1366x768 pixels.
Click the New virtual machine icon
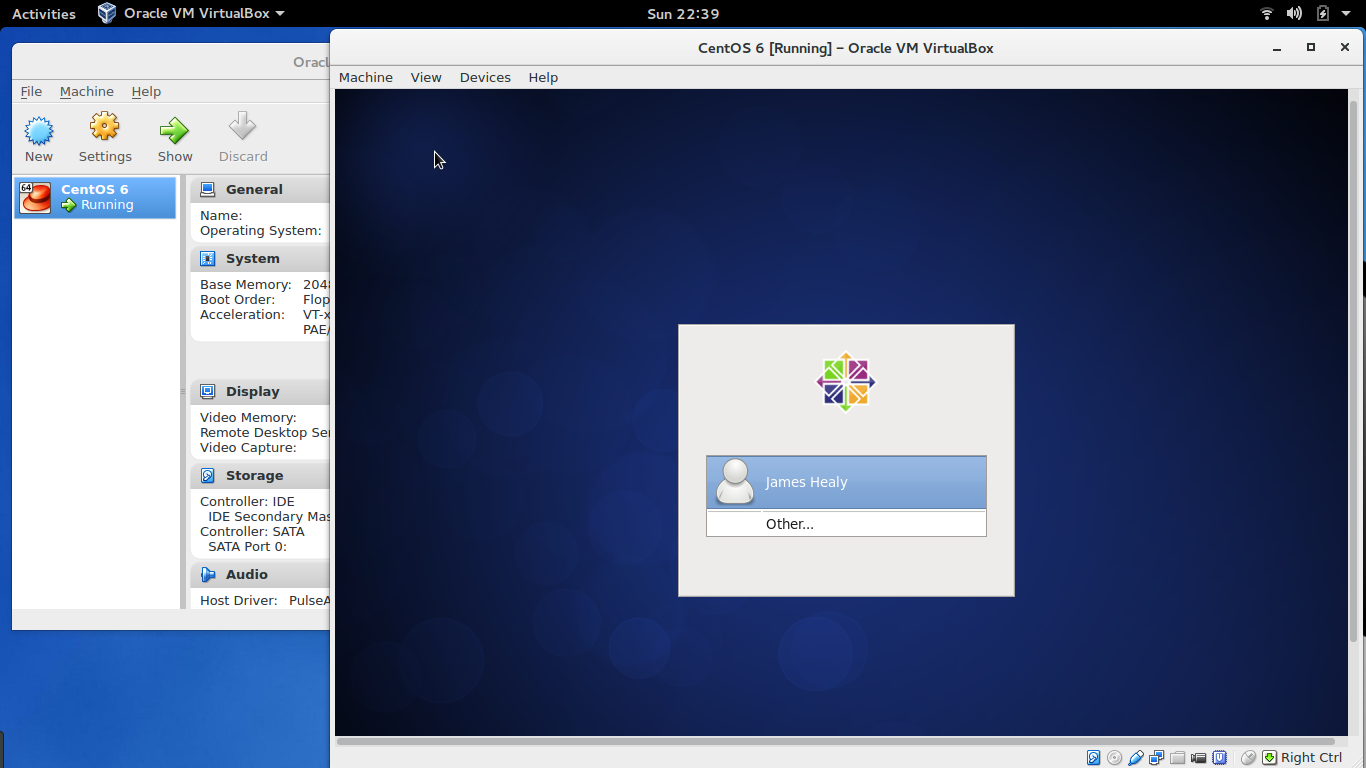[39, 130]
